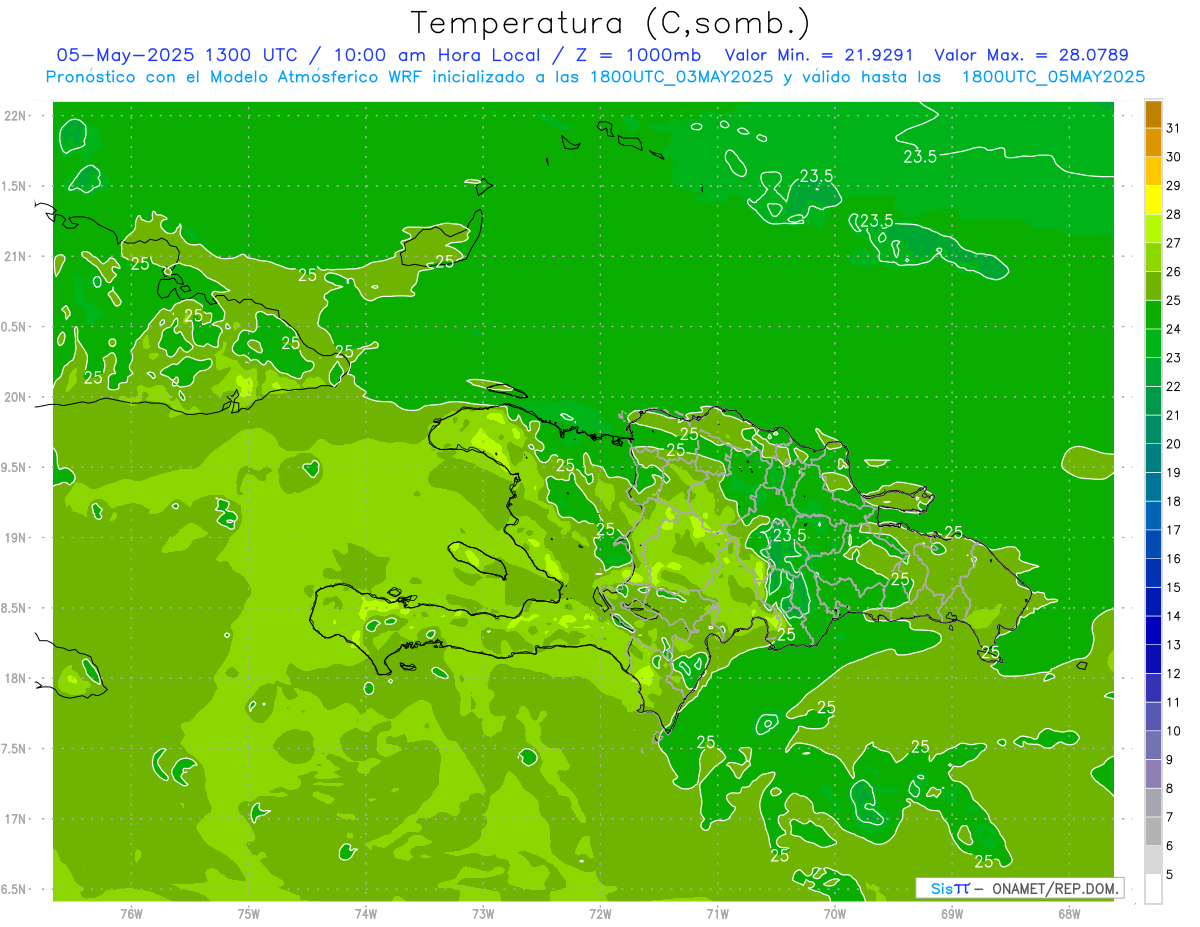Image resolution: width=1200 pixels, height=927 pixels.
Task: Click the legend value label '30'
Action: pos(1173,157)
